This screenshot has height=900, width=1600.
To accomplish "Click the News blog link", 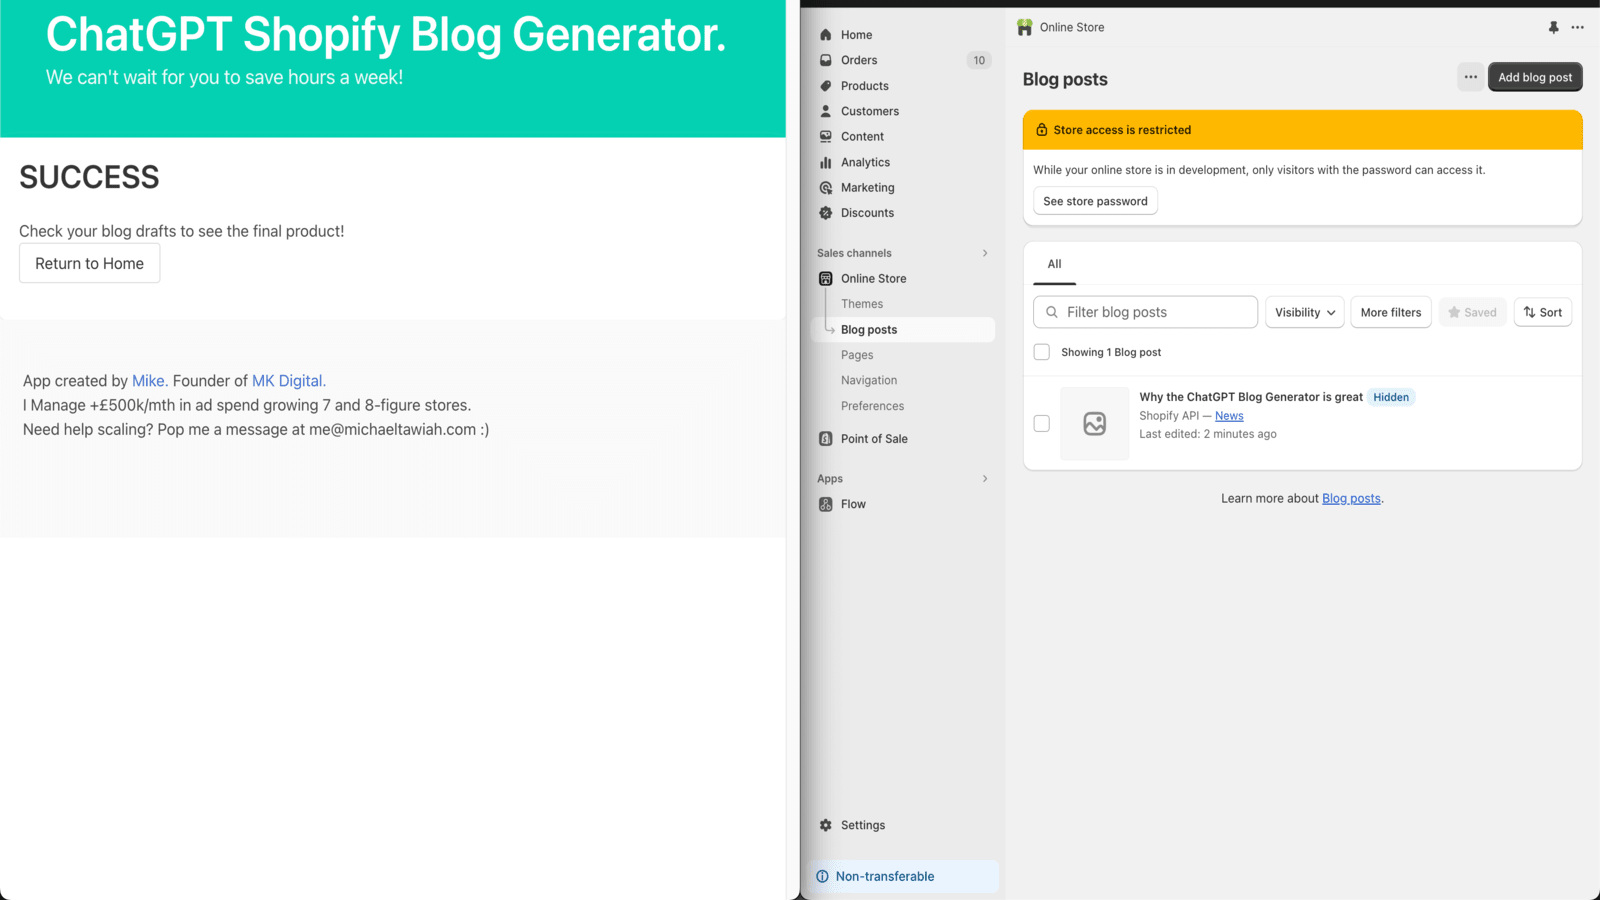I will (x=1229, y=416).
